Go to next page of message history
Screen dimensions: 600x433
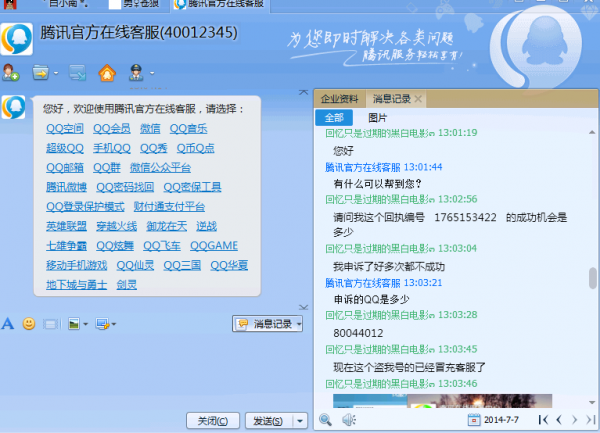[x=574, y=420]
